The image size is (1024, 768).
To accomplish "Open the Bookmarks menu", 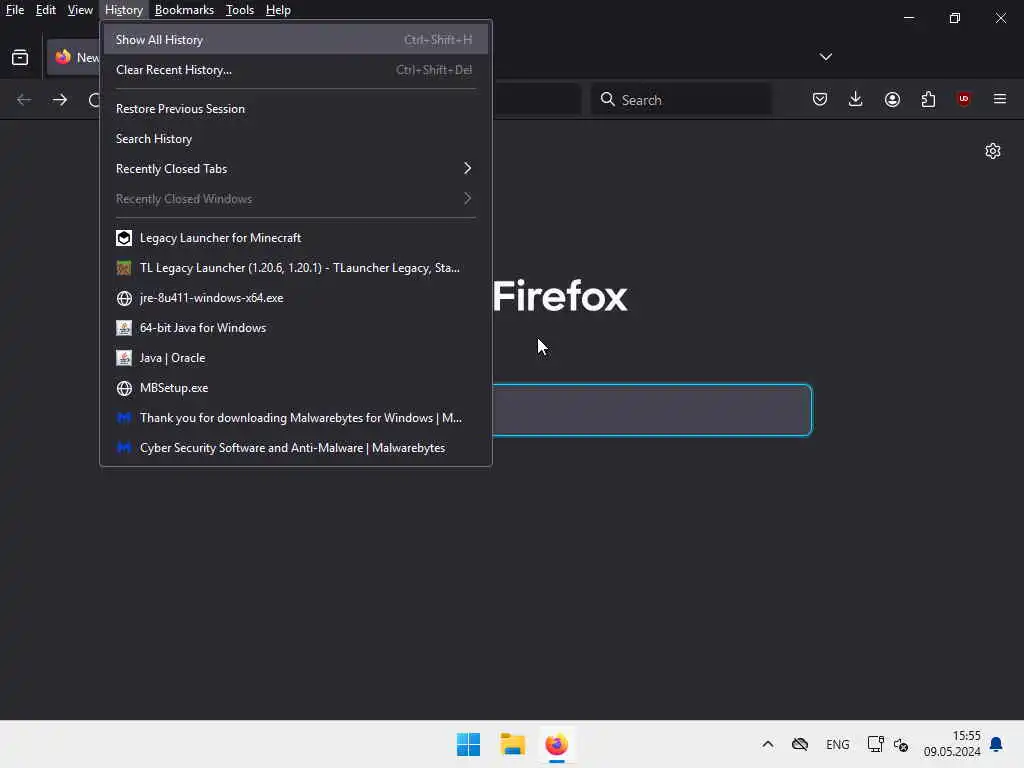I will pyautogui.click(x=184, y=10).
